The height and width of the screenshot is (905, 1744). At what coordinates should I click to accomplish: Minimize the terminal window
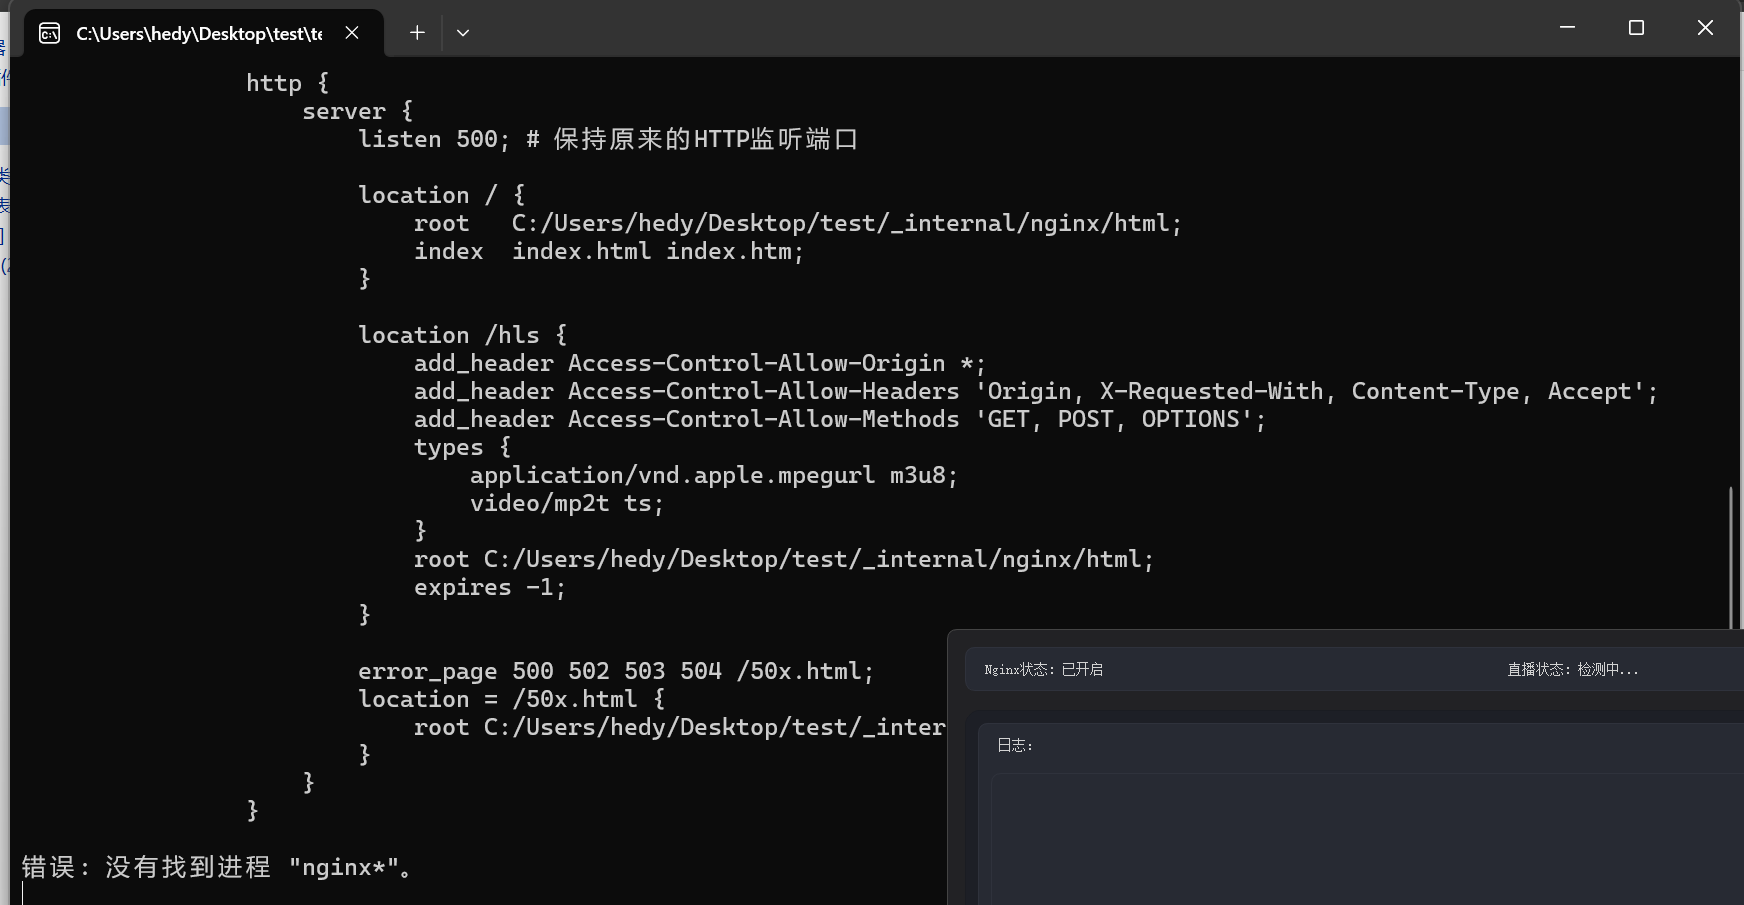1567,28
